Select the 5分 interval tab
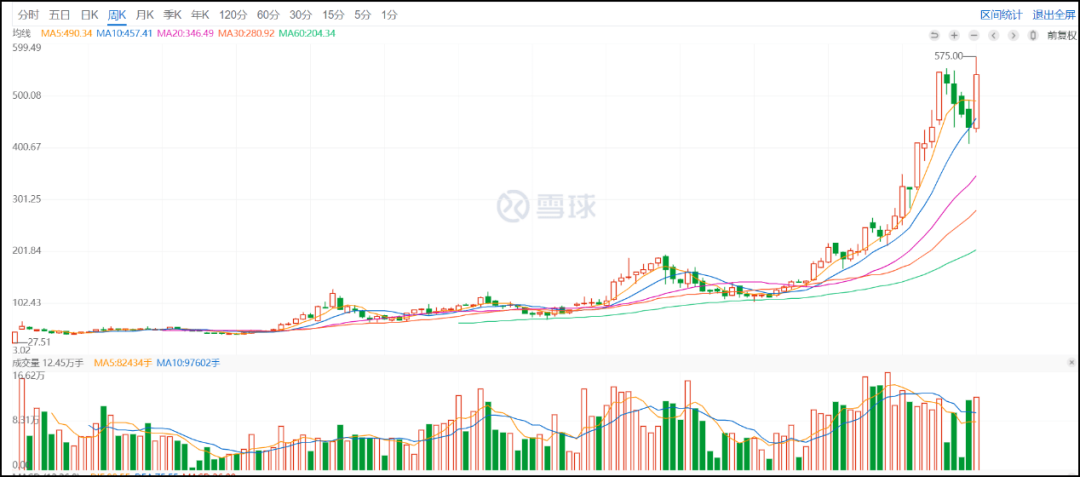1080x477 pixels. click(x=362, y=15)
